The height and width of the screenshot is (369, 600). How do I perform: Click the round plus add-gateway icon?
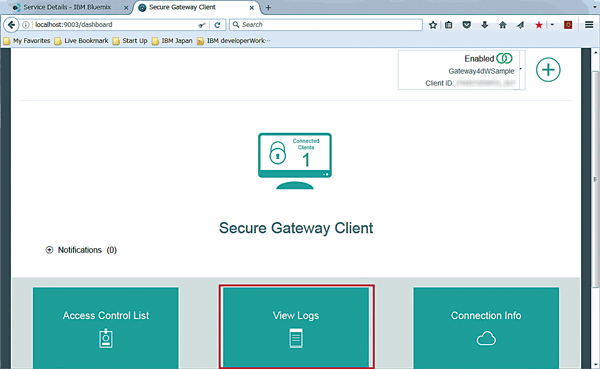click(548, 70)
